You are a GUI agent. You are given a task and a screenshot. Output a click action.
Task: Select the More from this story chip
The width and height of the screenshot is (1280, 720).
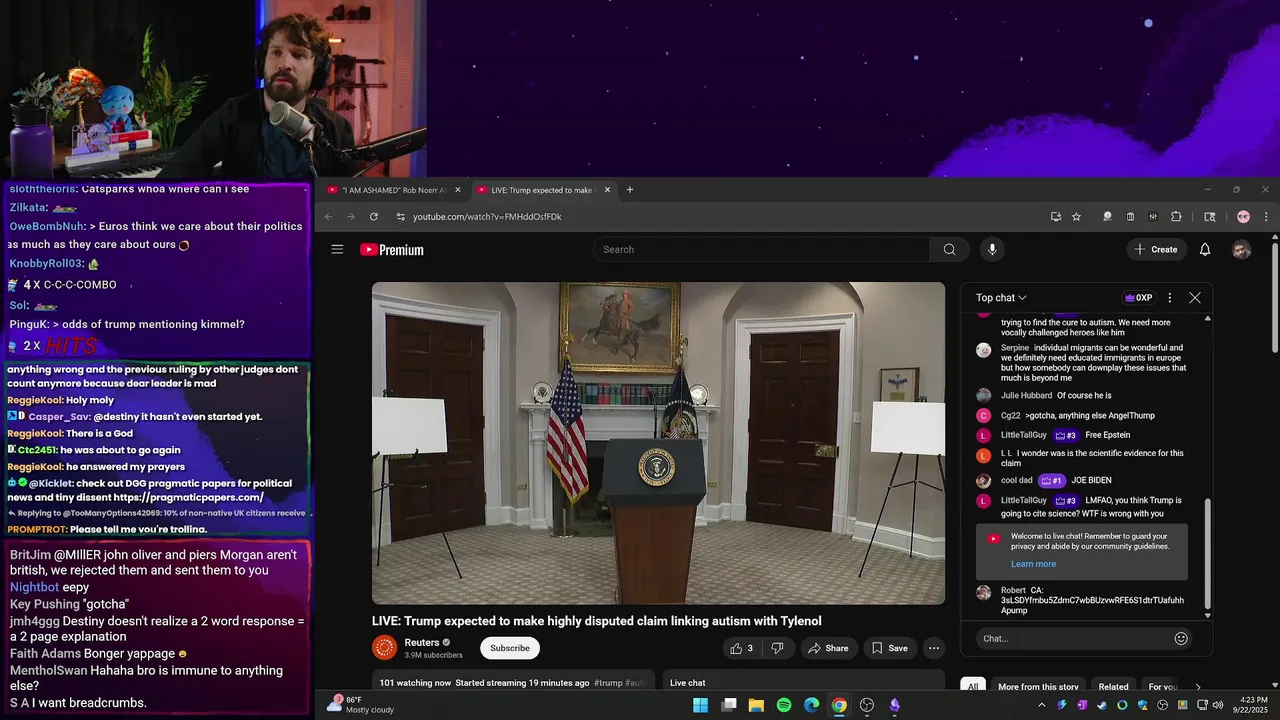pos(1038,687)
